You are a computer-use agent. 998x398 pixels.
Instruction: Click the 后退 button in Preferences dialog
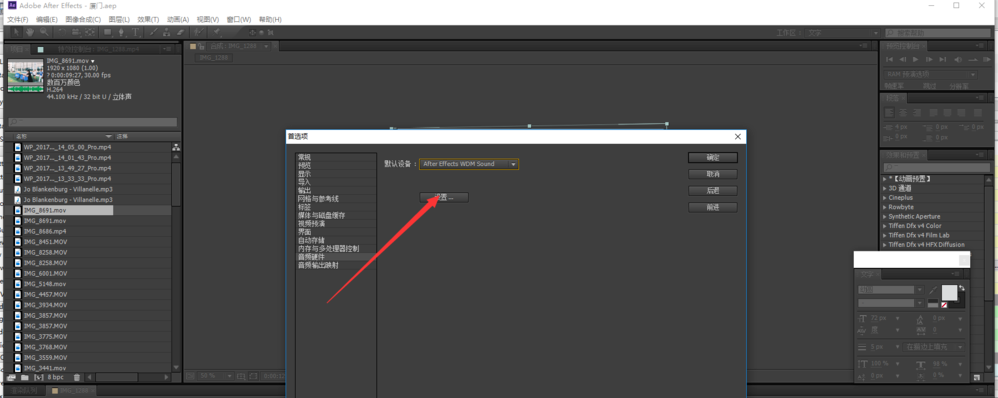[712, 190]
